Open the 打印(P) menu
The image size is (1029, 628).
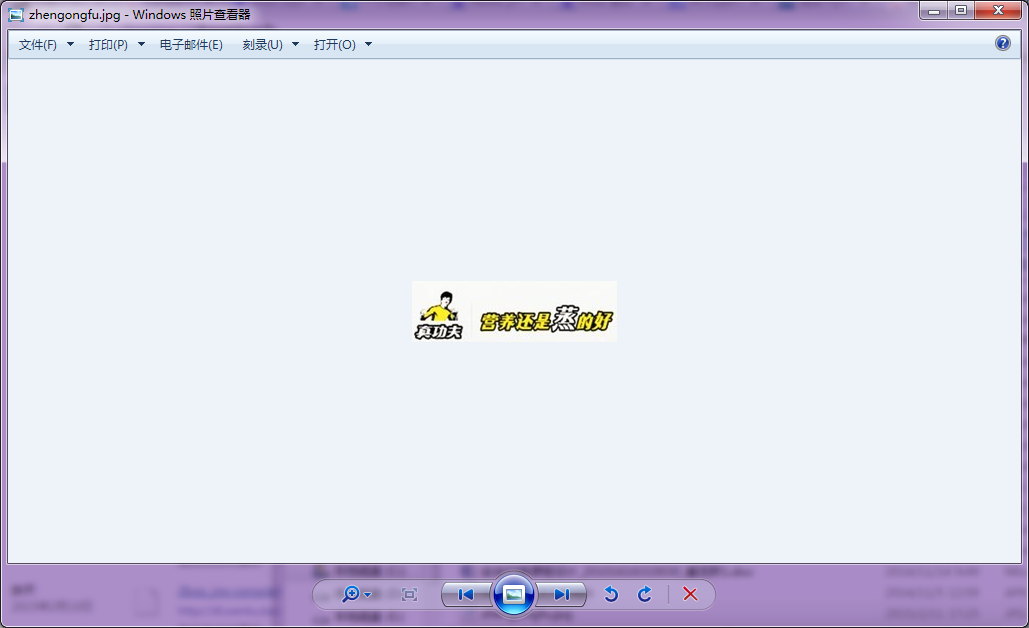[x=108, y=45]
